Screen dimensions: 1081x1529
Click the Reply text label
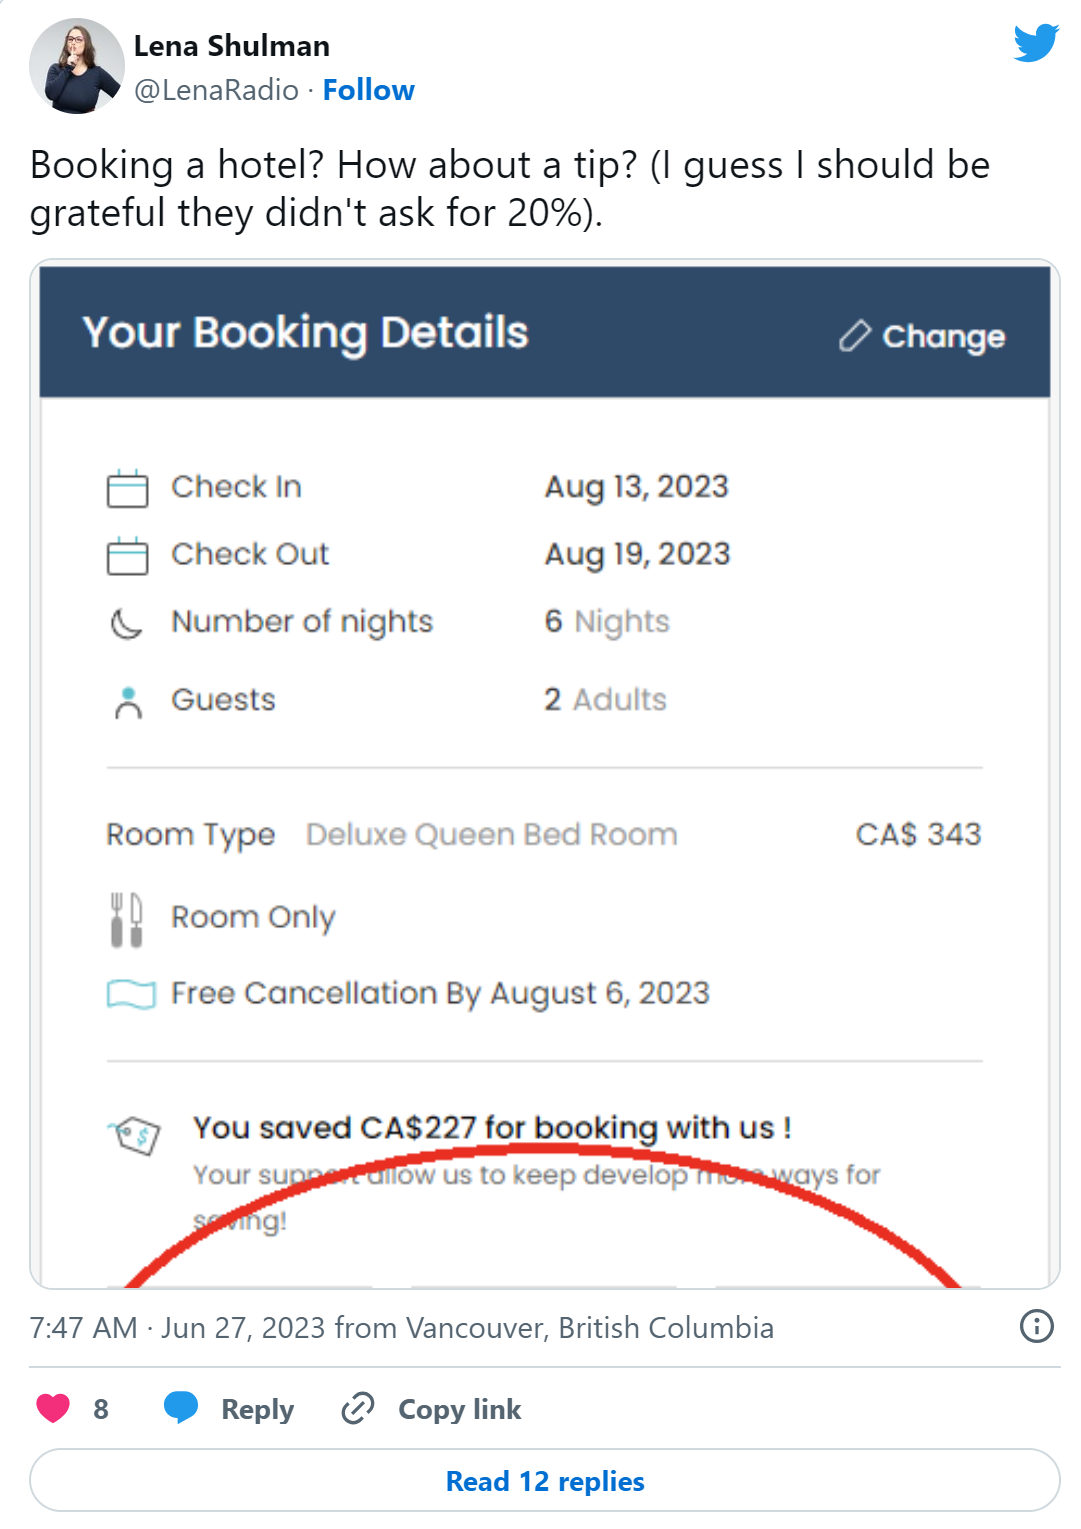pos(258,1409)
